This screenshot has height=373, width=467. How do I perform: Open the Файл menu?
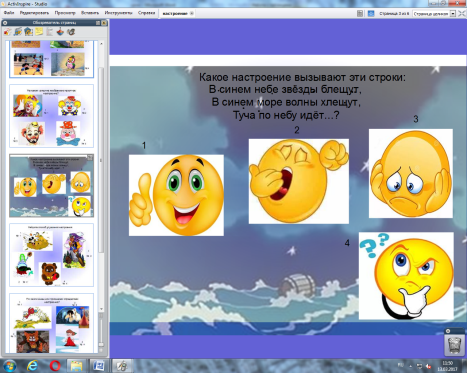[x=9, y=13]
